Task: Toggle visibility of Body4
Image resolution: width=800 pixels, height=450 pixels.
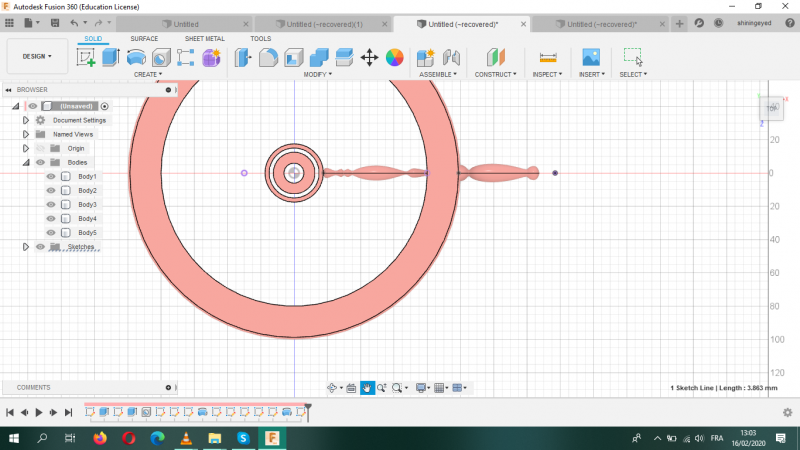Action: (51, 218)
